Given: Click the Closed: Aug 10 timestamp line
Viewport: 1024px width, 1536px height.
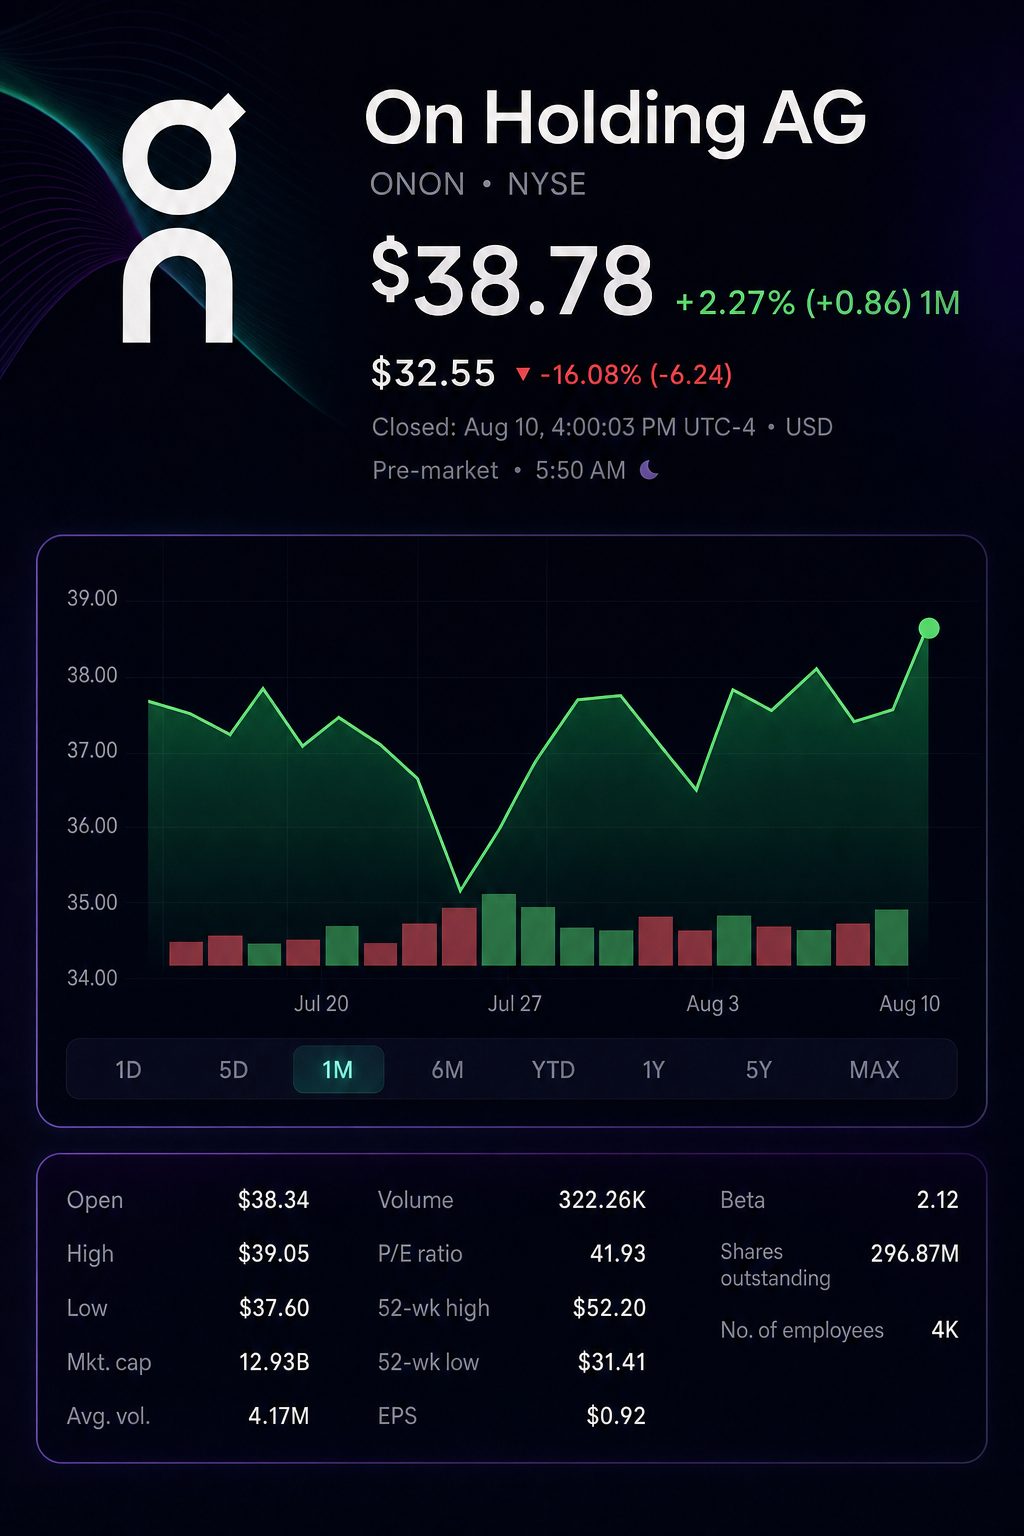Looking at the screenshot, I should pyautogui.click(x=602, y=427).
